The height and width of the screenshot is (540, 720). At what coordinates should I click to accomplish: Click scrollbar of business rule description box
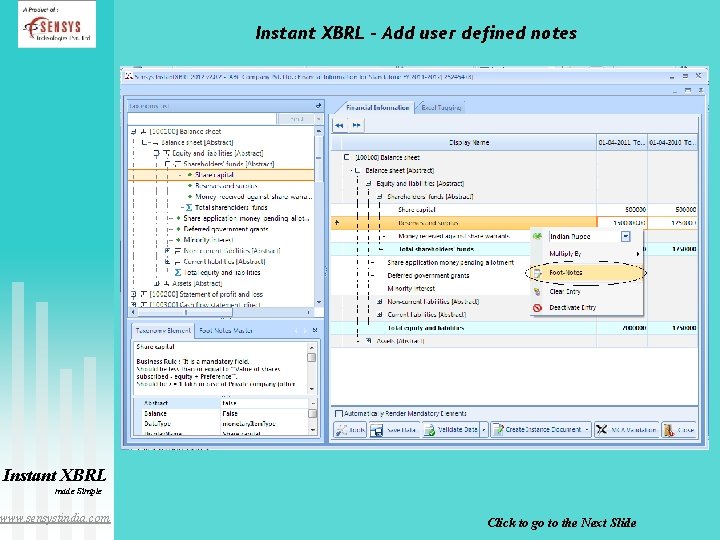click(x=312, y=368)
